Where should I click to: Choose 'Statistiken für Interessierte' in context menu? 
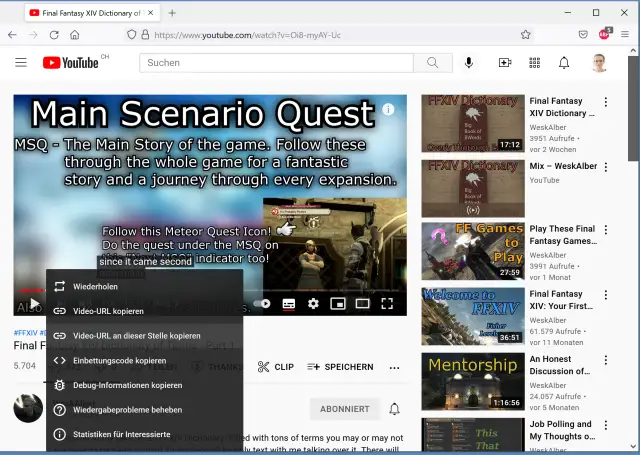click(121, 434)
